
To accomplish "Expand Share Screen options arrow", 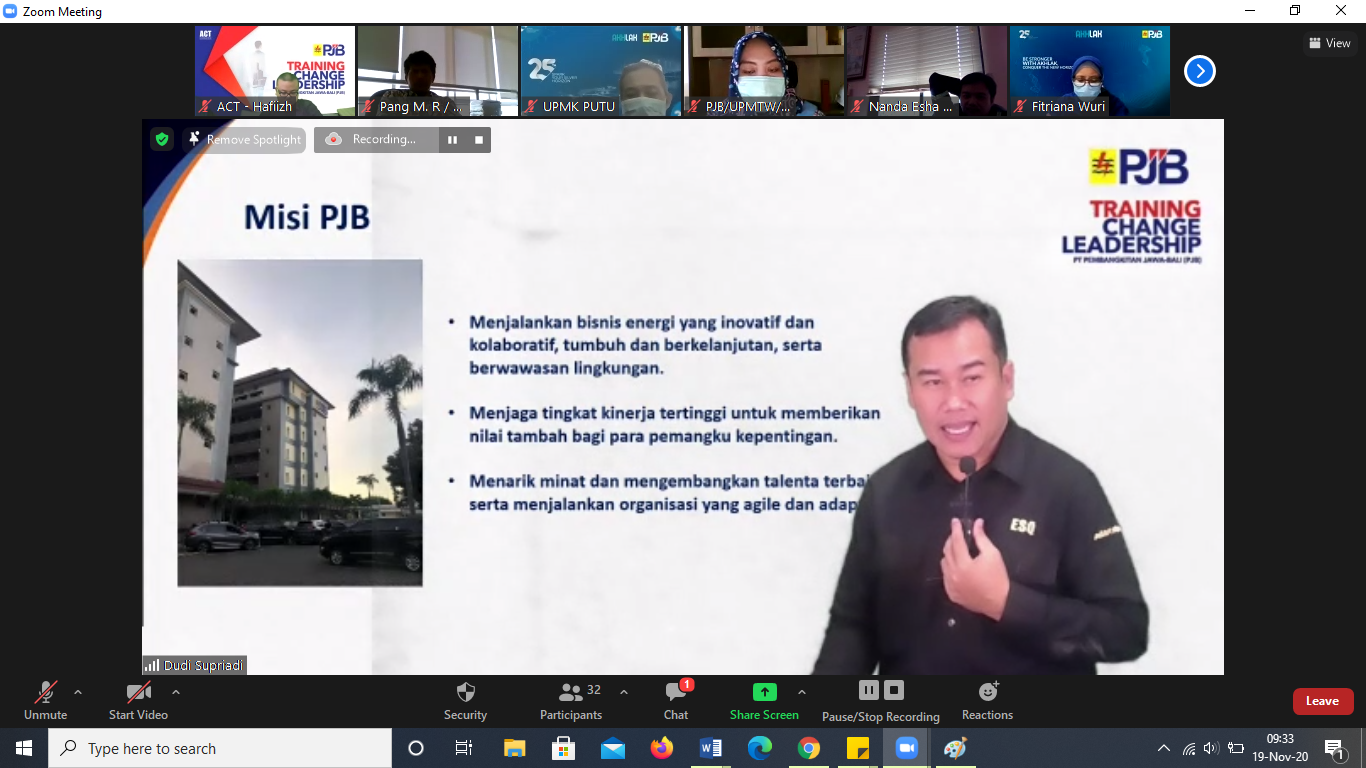I will point(802,692).
